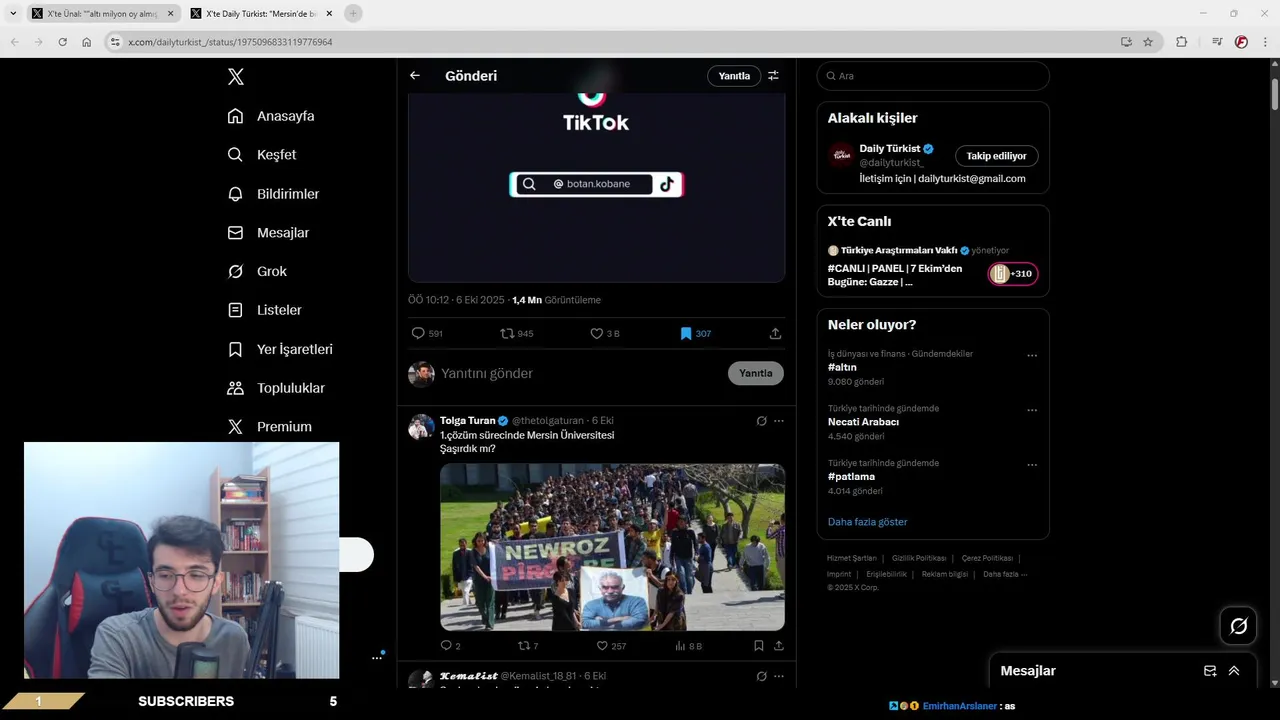Click the floating Grok button
The width and height of the screenshot is (1280, 720).
1239,626
